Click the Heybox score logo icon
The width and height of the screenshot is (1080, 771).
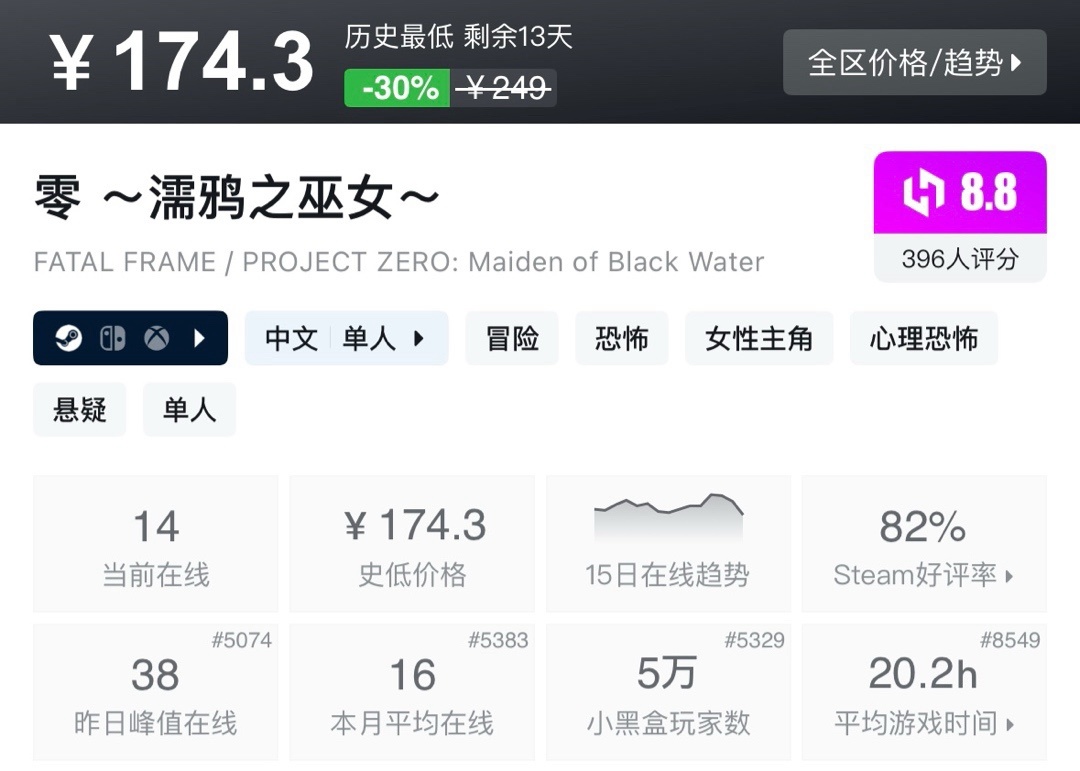pyautogui.click(x=924, y=193)
